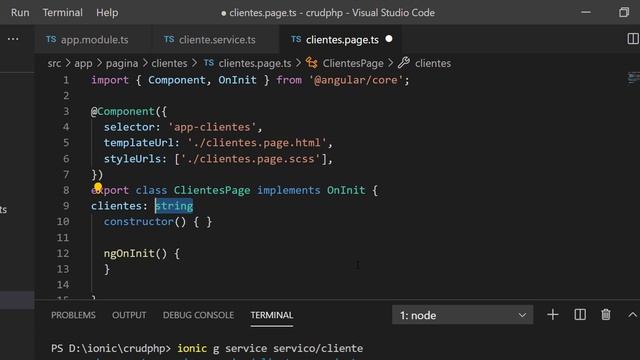Click the './clientes.page.scss' string
Viewport: 640px width, 360px height.
(251, 159)
